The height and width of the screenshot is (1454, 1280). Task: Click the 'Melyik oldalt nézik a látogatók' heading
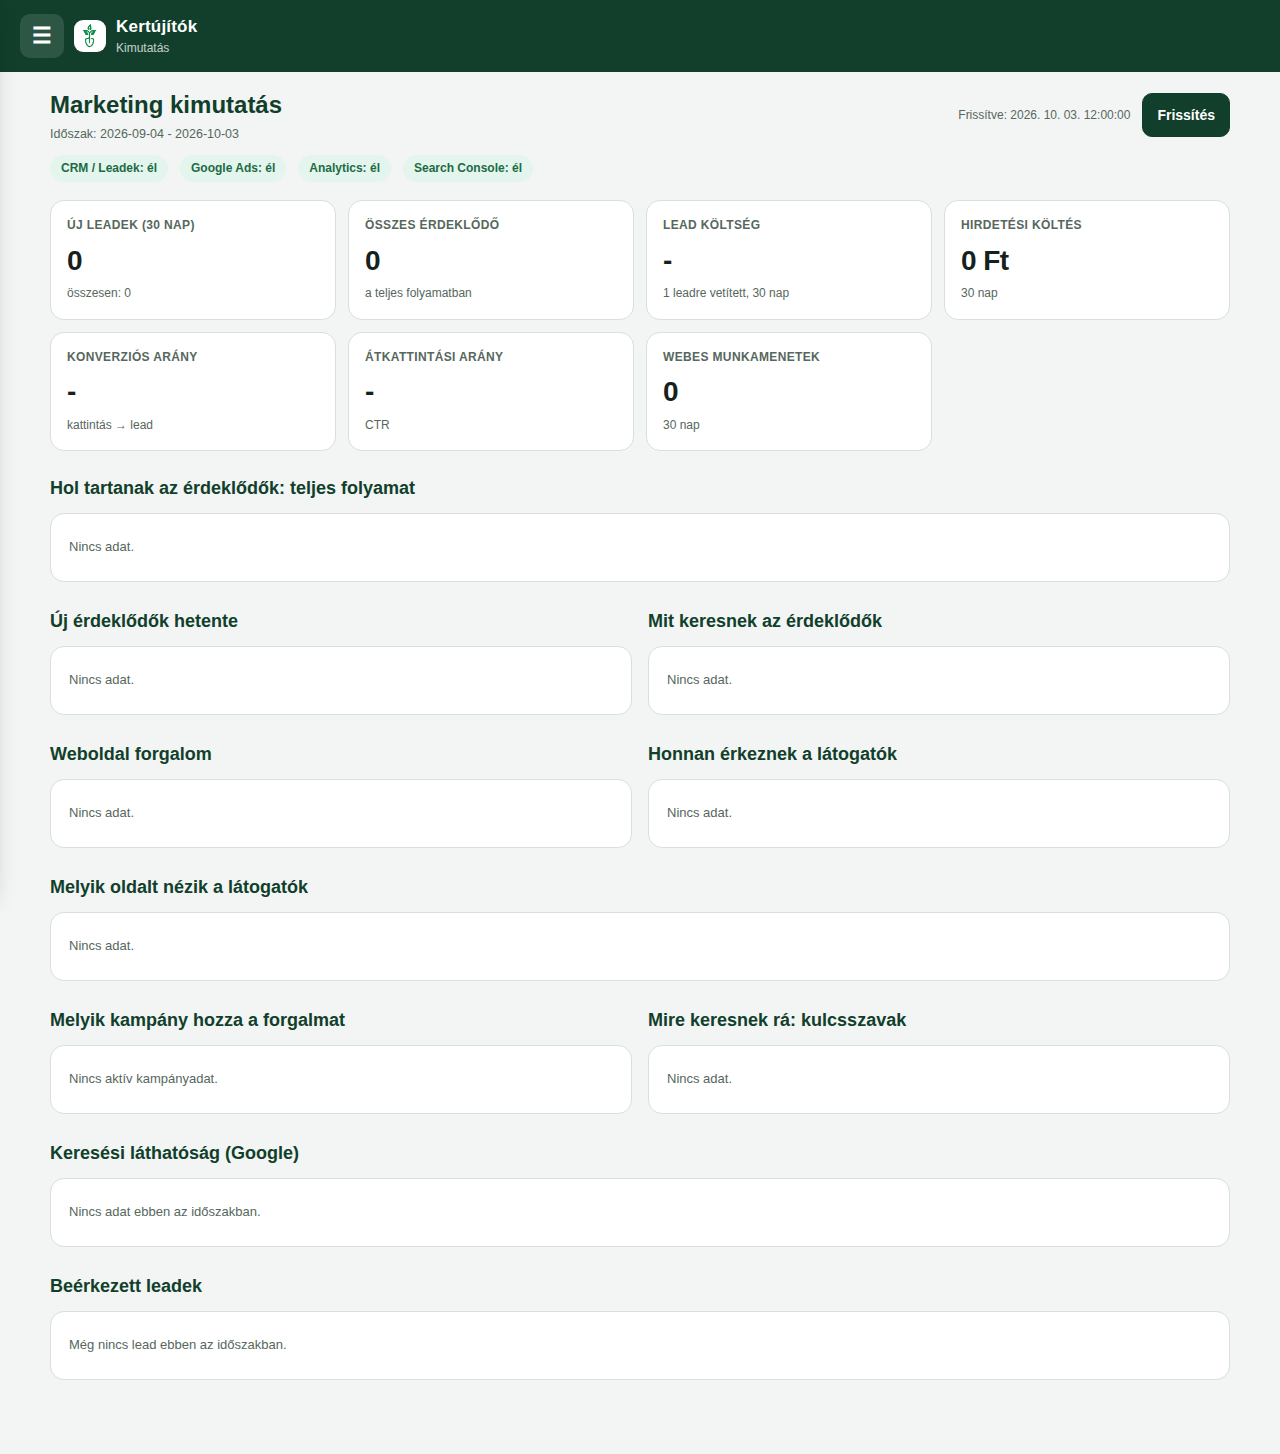pyautogui.click(x=179, y=887)
